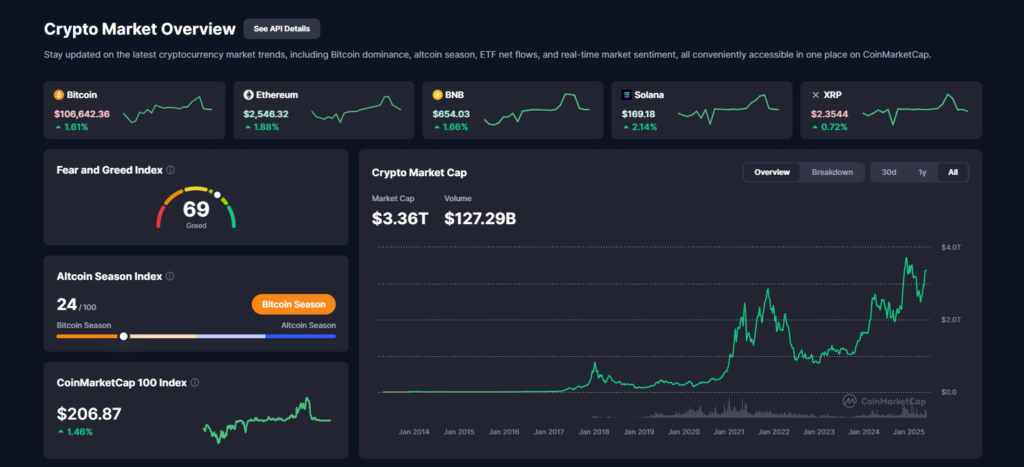This screenshot has width=1024, height=467.
Task: Open the XRP price card
Action: tap(891, 110)
